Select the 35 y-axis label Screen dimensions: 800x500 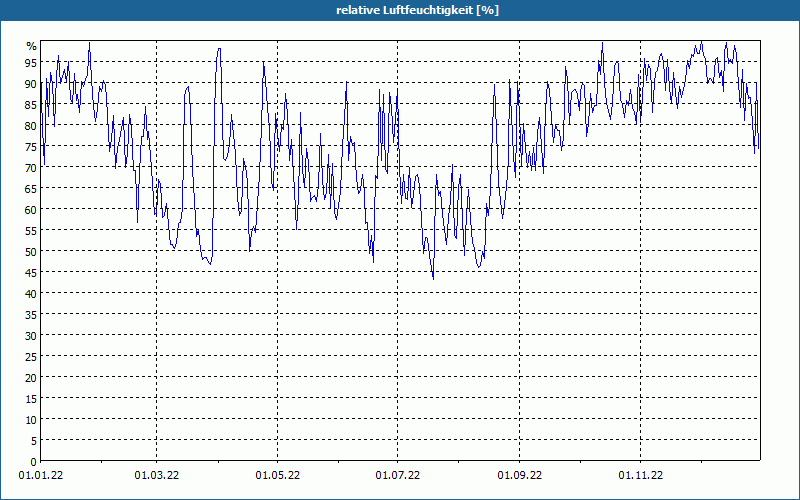pos(31,315)
